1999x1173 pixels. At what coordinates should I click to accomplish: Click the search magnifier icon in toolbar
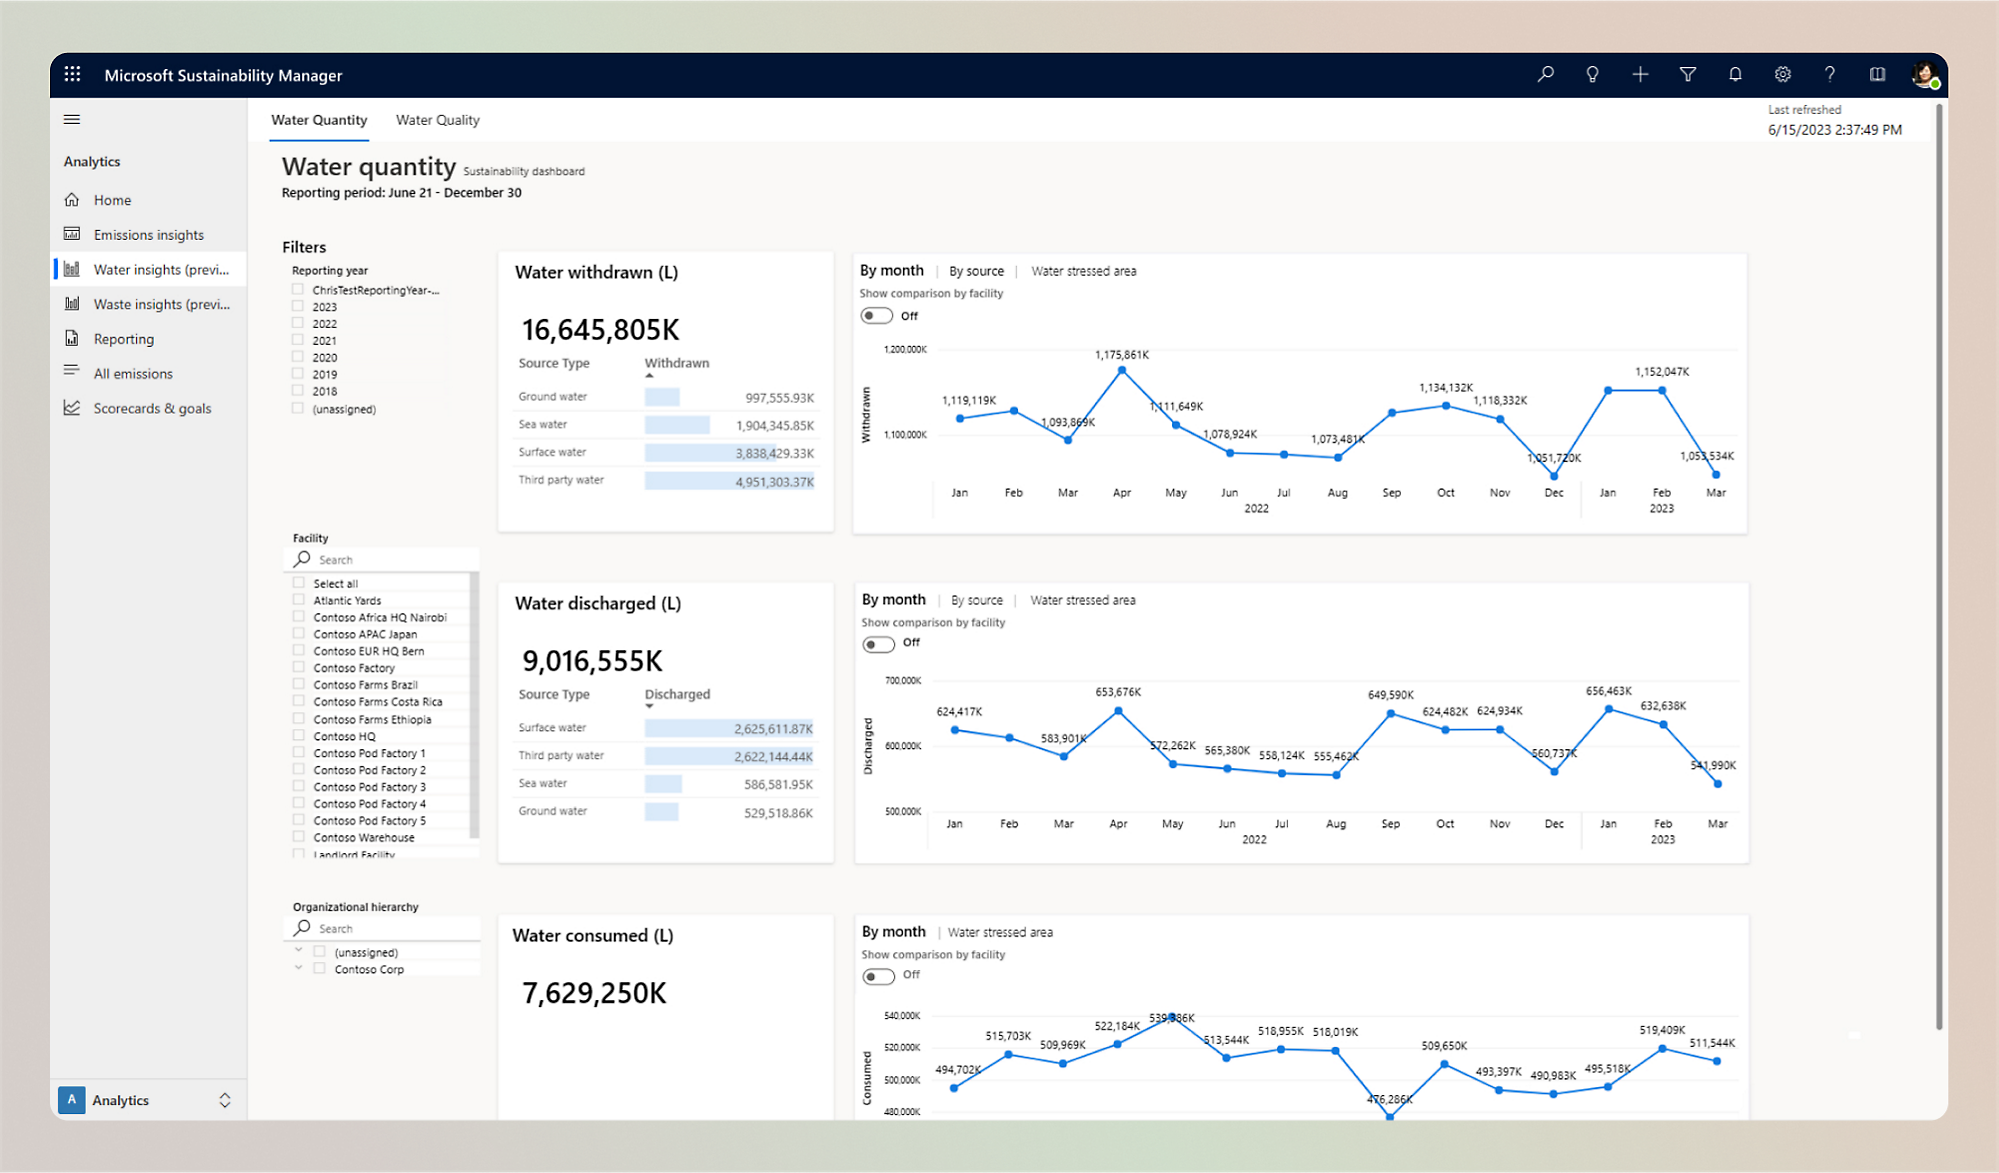pyautogui.click(x=1547, y=75)
